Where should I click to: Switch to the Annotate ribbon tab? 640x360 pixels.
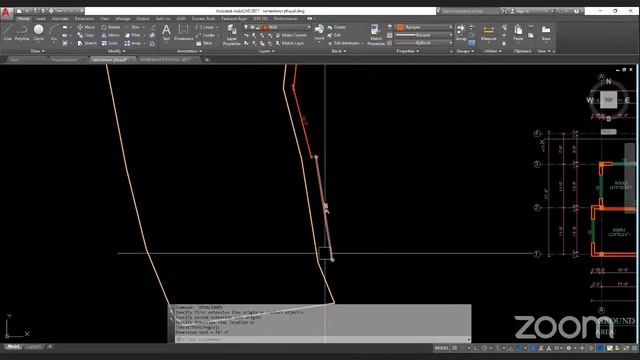pyautogui.click(x=60, y=19)
